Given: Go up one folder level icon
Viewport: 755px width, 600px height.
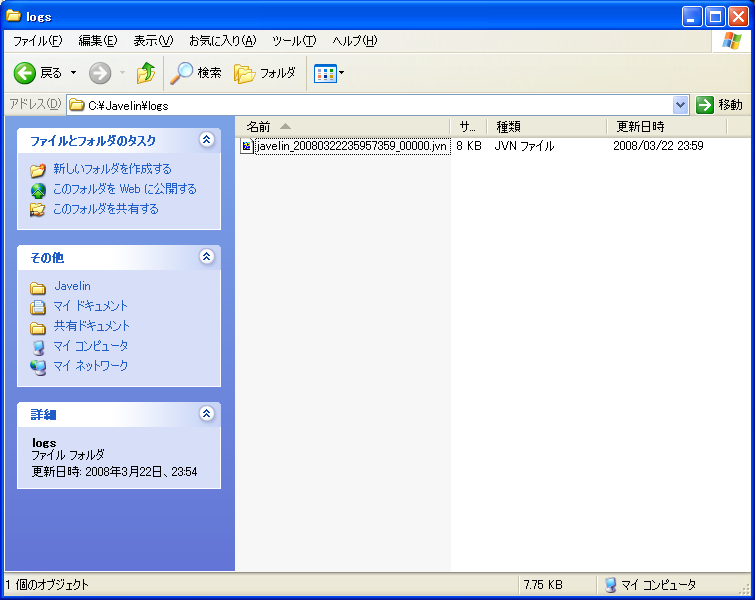Looking at the screenshot, I should pos(146,73).
